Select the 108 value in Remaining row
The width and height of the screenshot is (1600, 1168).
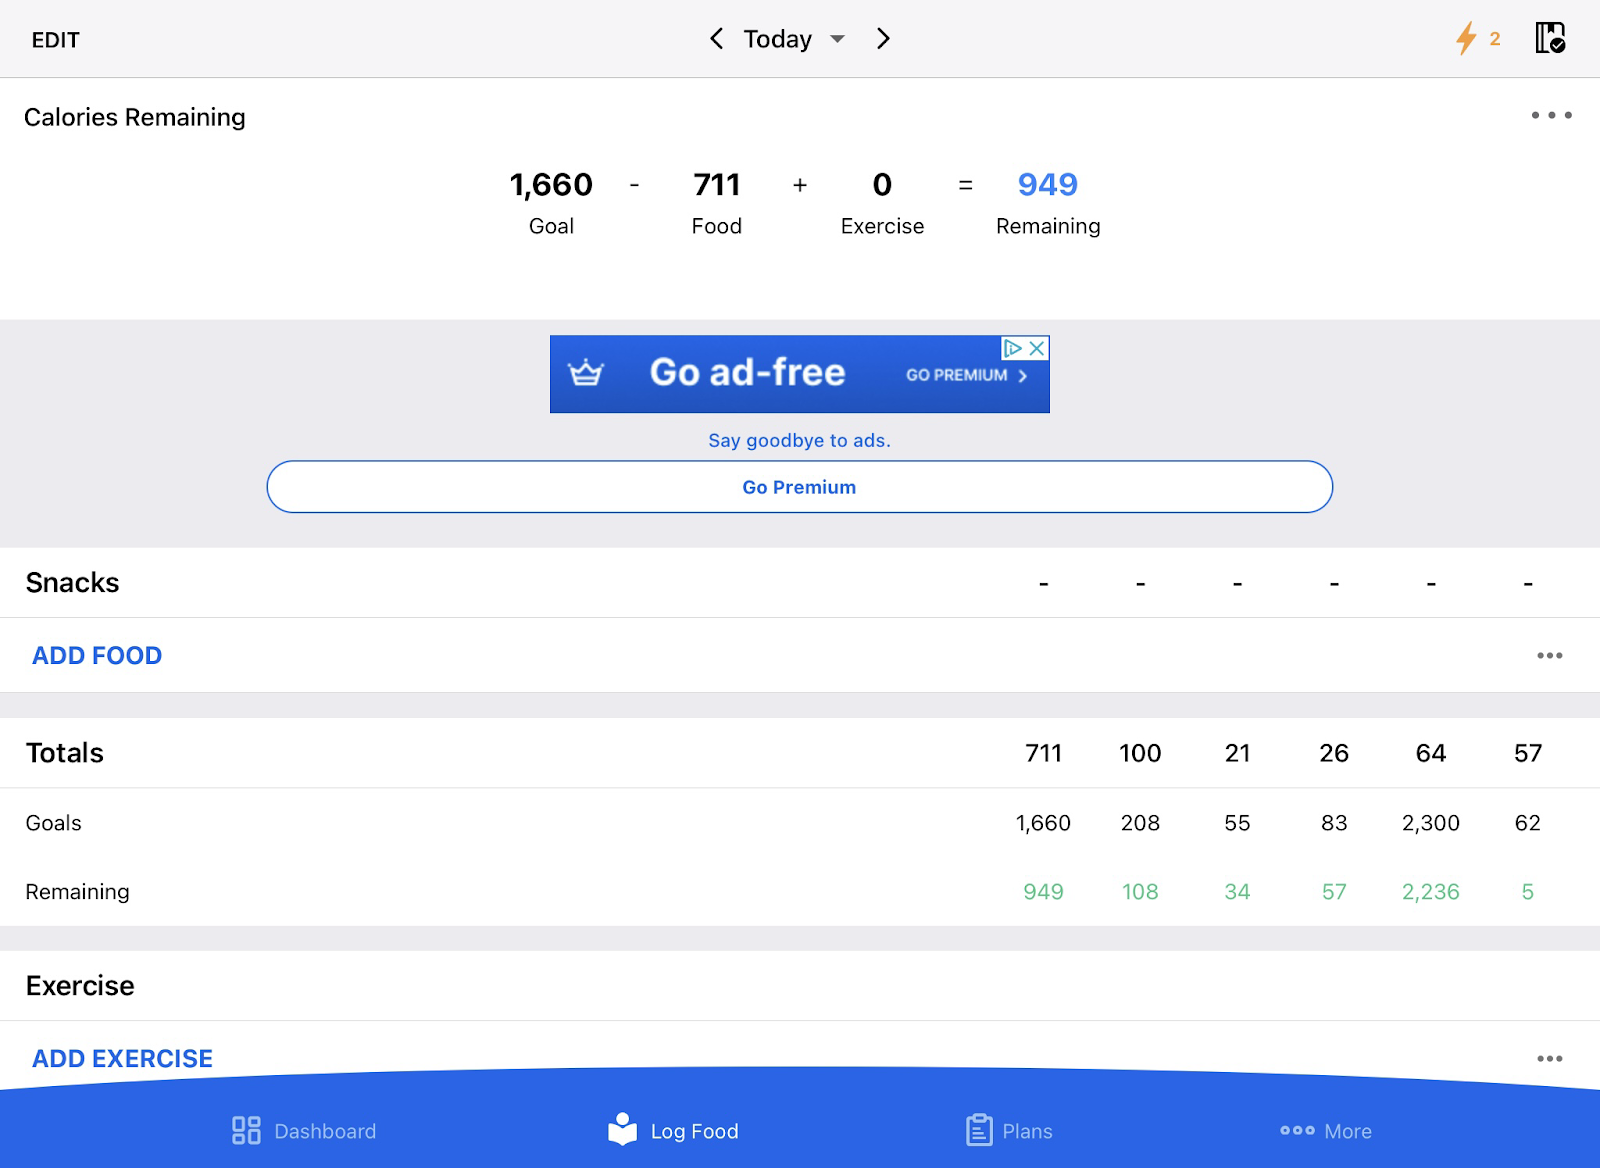click(1140, 892)
